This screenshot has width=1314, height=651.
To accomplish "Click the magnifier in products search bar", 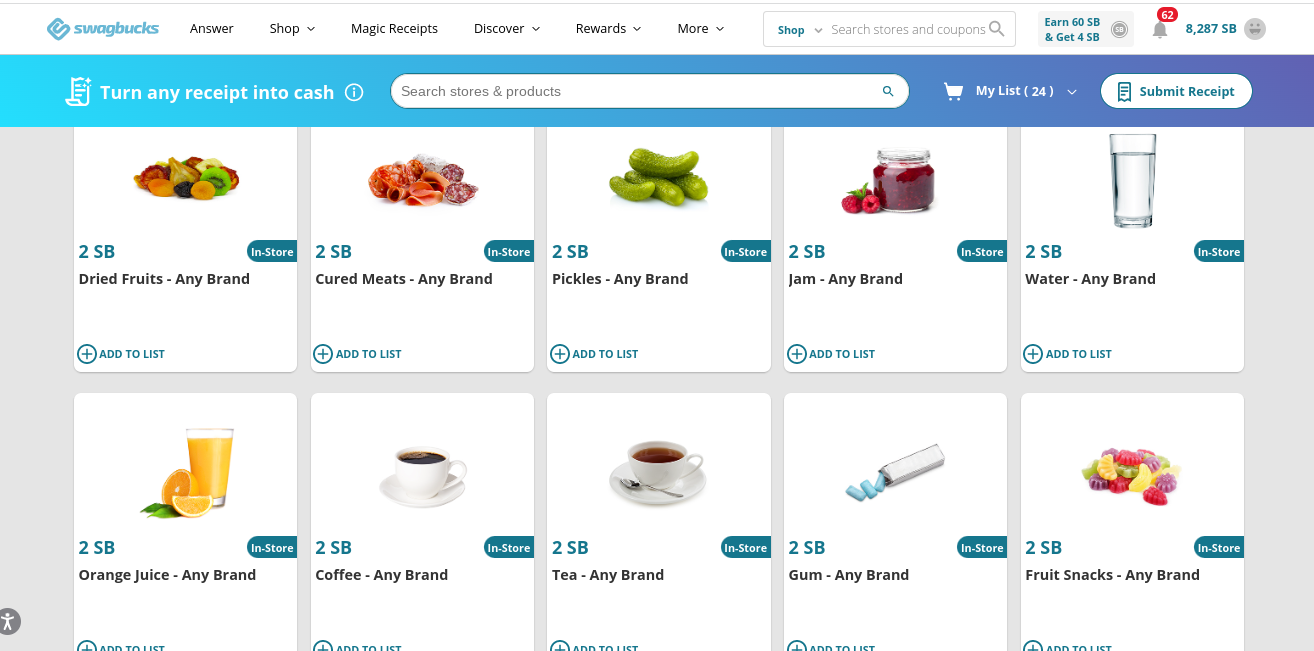I will 888,91.
